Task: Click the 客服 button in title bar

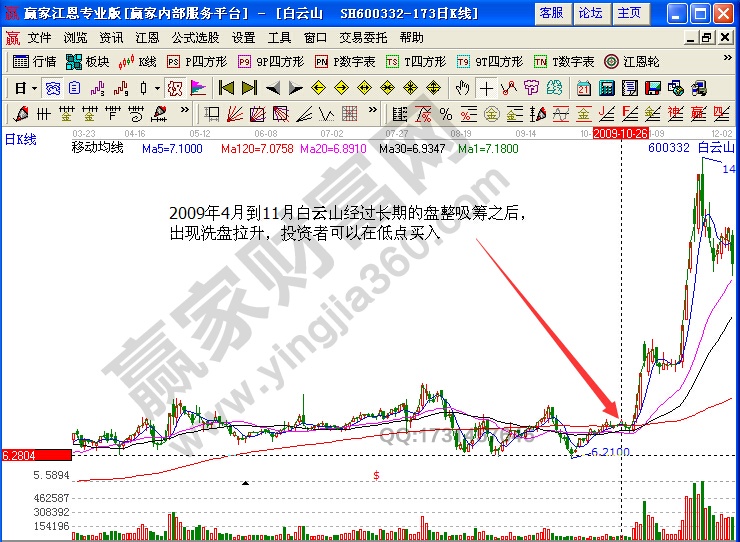Action: 551,13
